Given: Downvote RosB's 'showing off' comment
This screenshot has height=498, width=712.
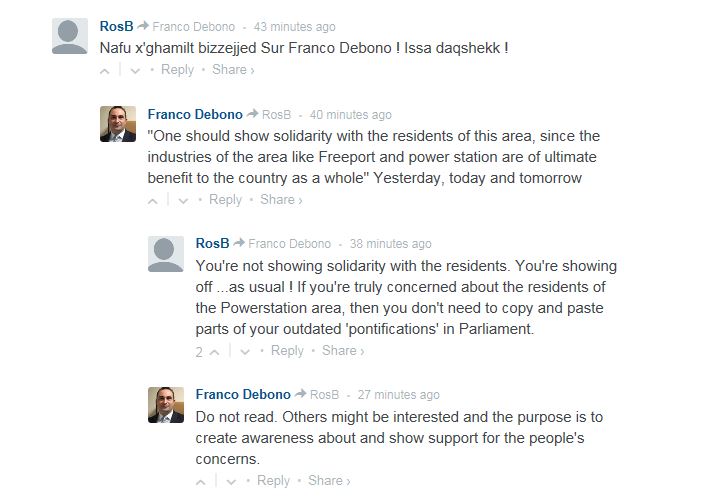Looking at the screenshot, I should pyautogui.click(x=246, y=352).
